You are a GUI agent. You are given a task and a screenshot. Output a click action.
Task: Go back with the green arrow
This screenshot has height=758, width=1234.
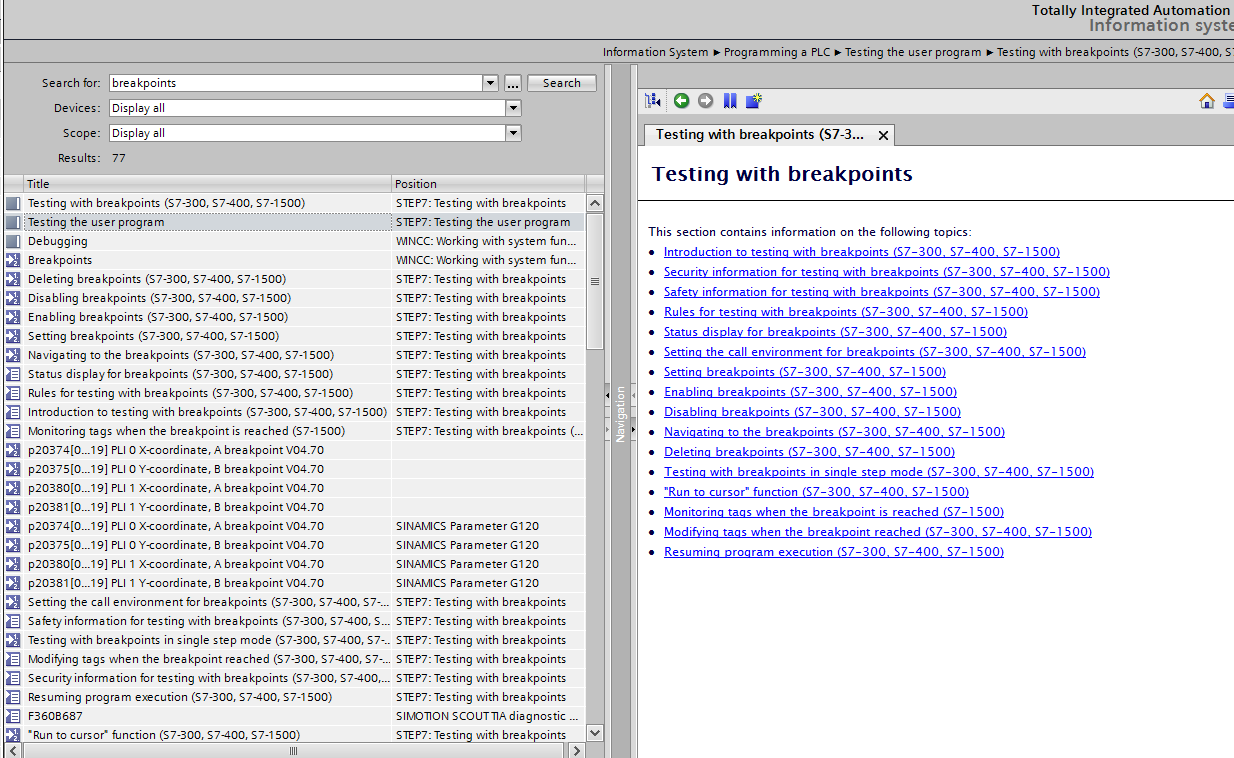(x=681, y=100)
